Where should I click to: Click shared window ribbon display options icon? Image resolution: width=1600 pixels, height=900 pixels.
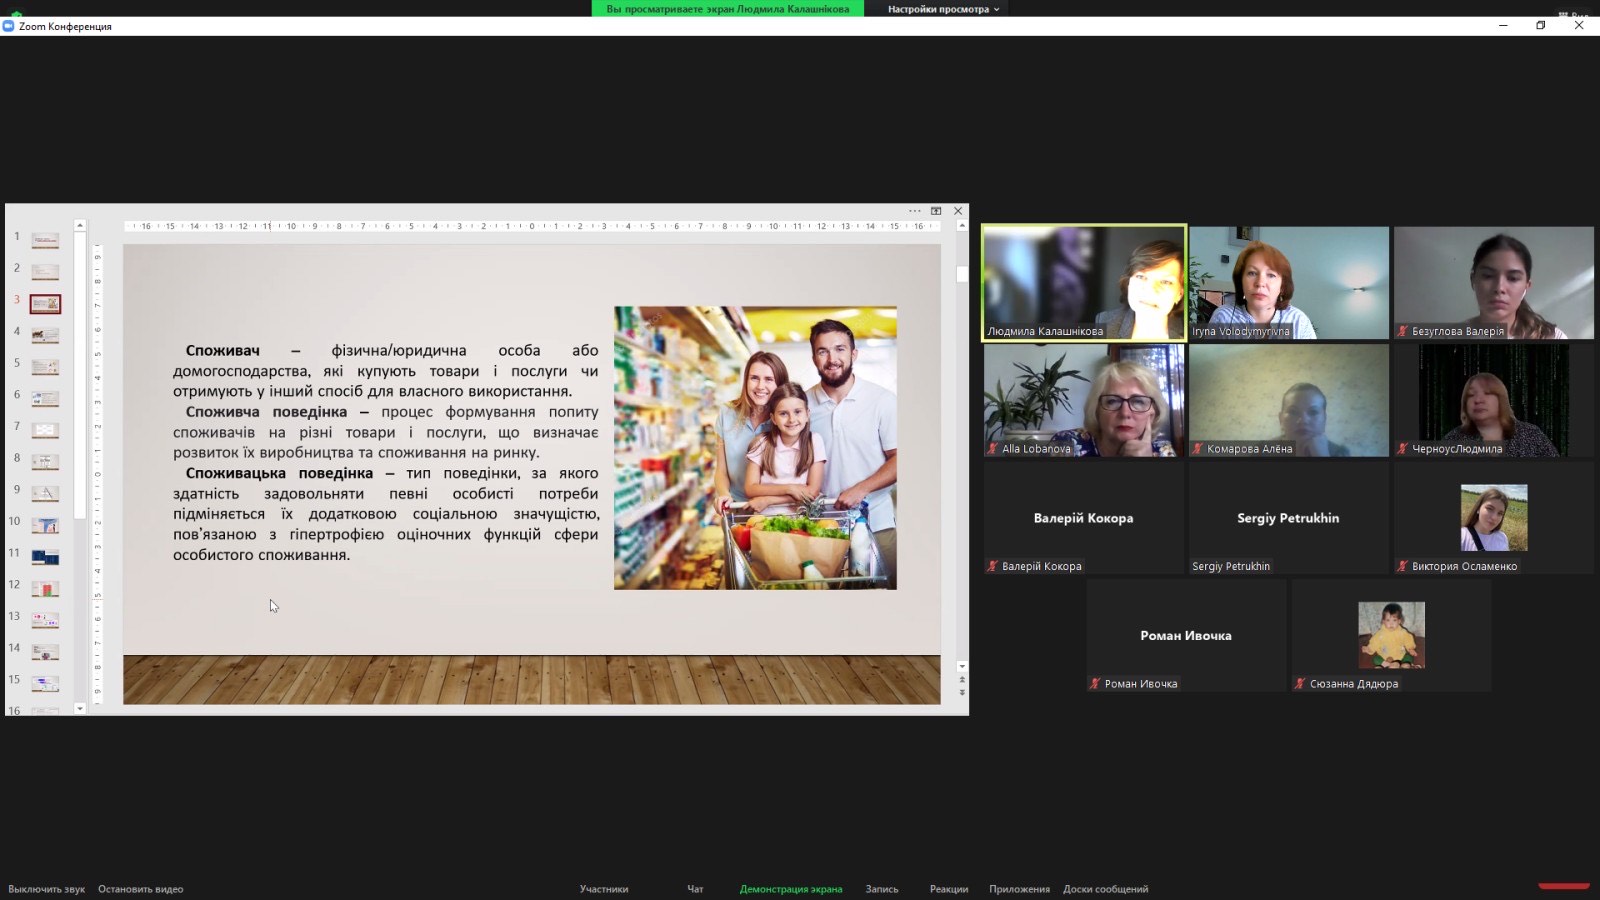[936, 211]
